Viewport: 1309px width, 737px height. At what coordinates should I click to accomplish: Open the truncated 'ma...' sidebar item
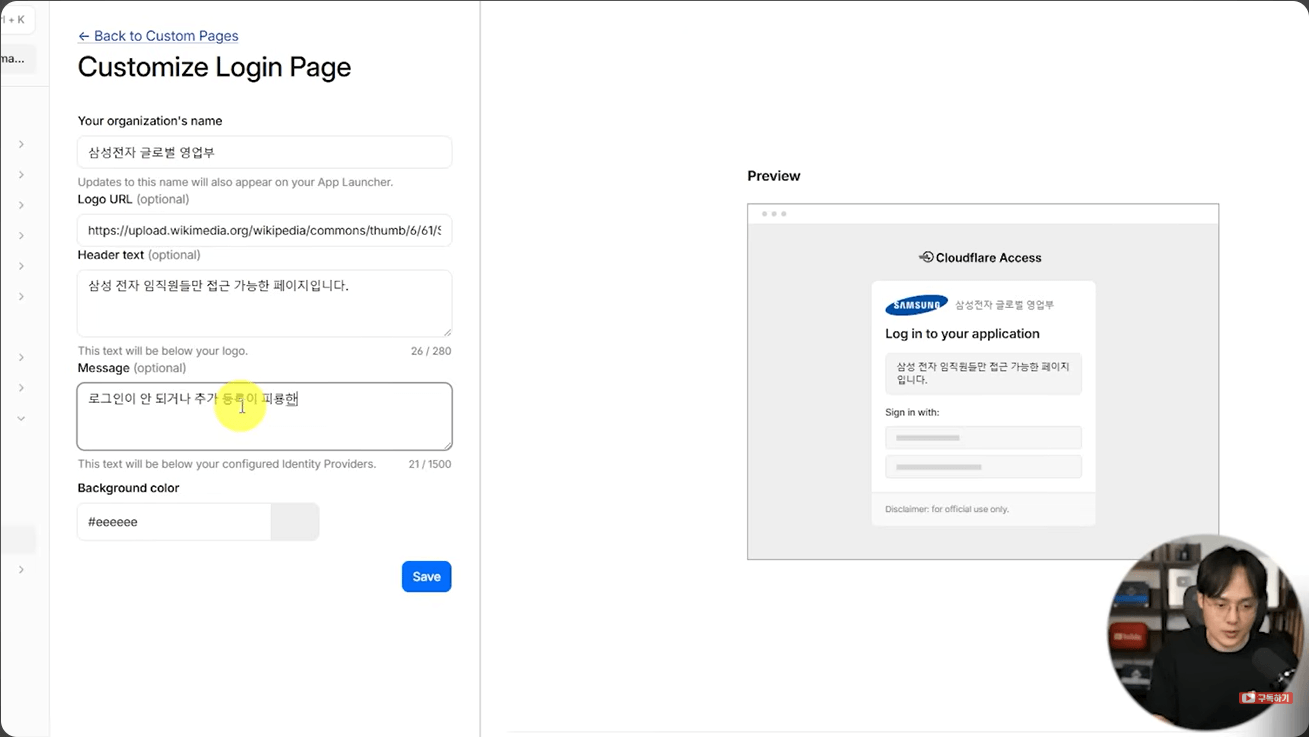(17, 59)
